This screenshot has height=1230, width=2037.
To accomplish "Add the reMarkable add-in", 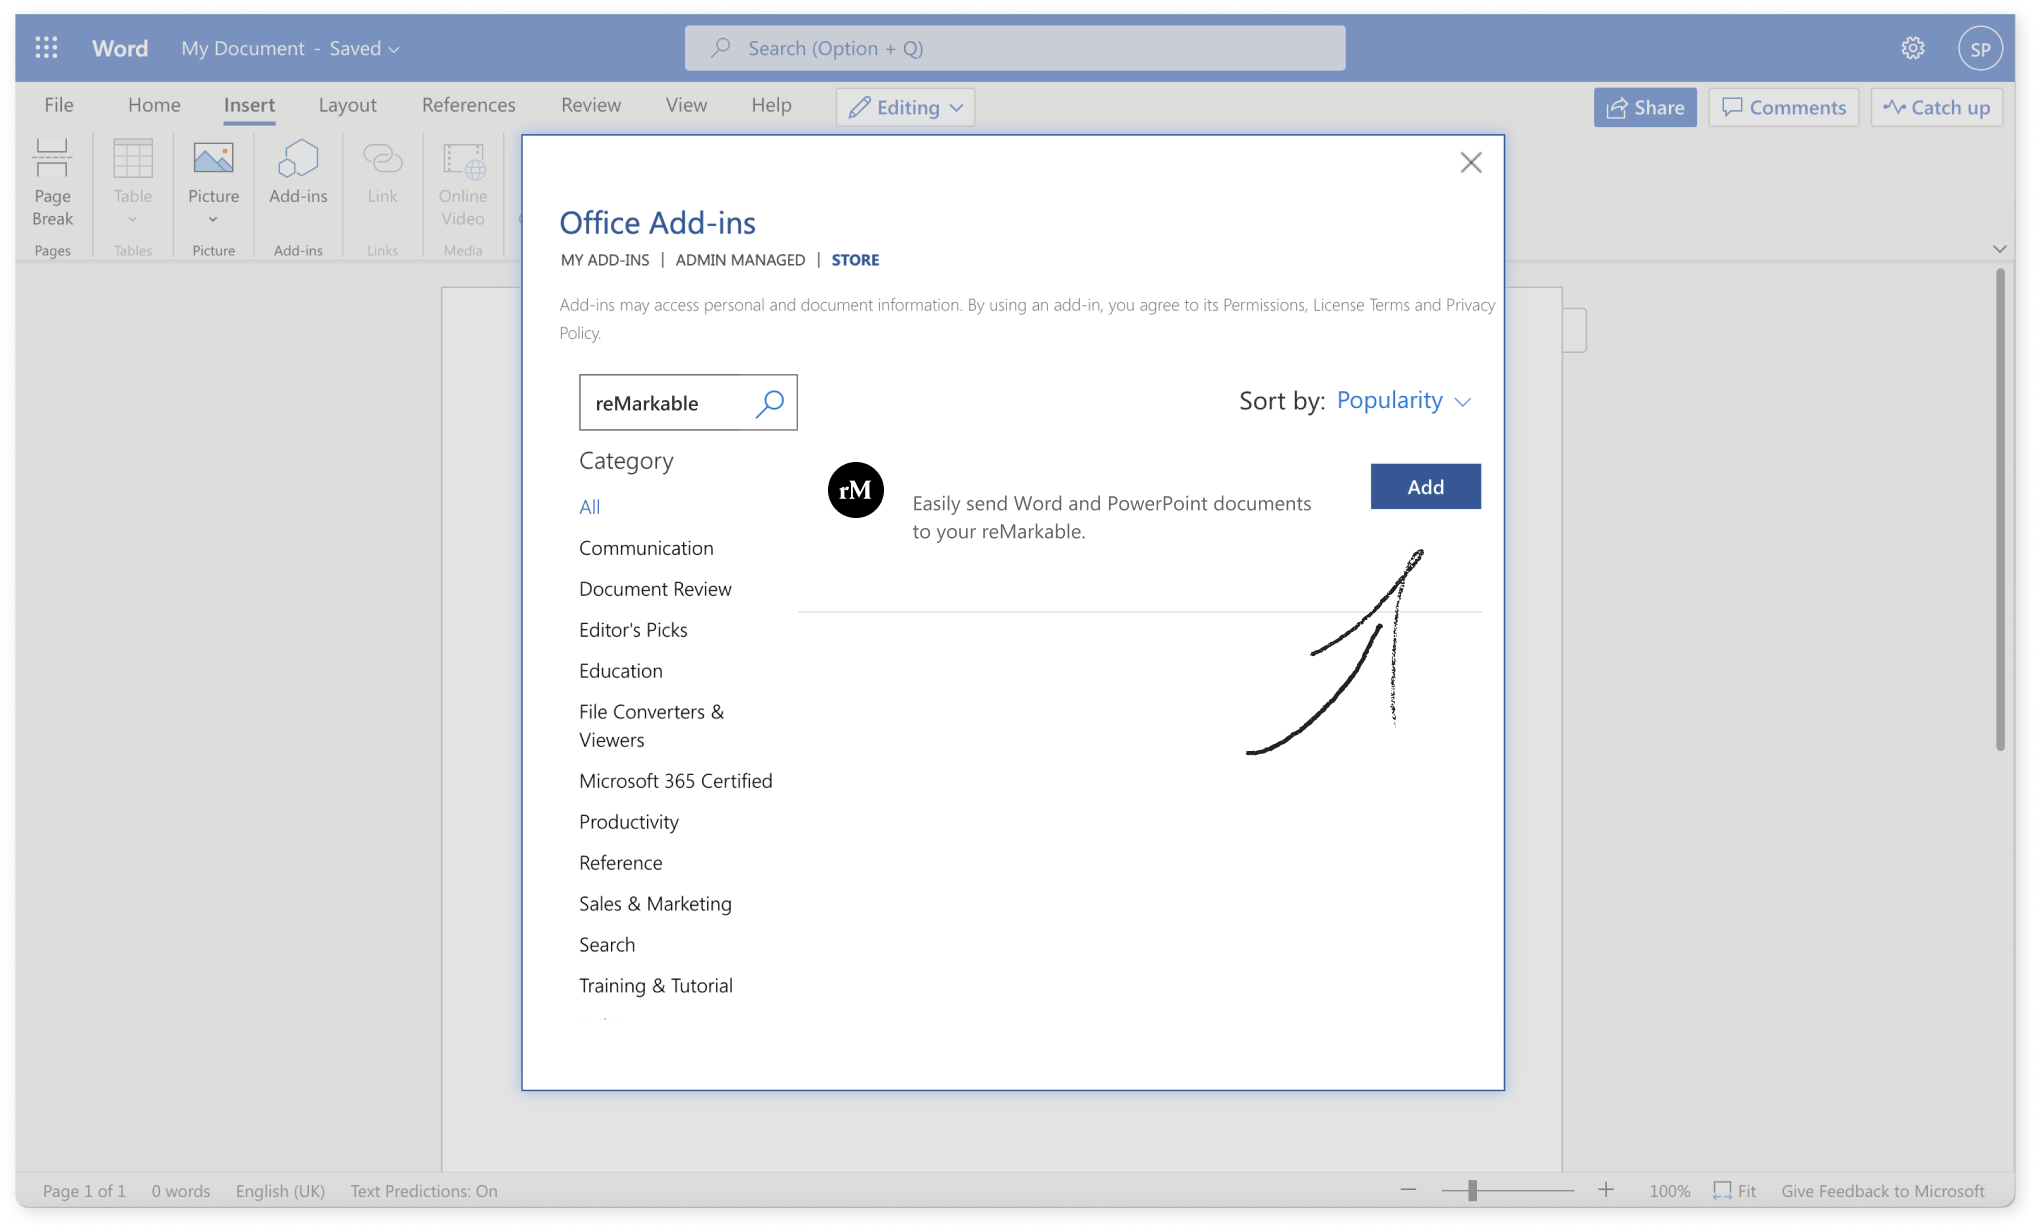I will point(1425,486).
